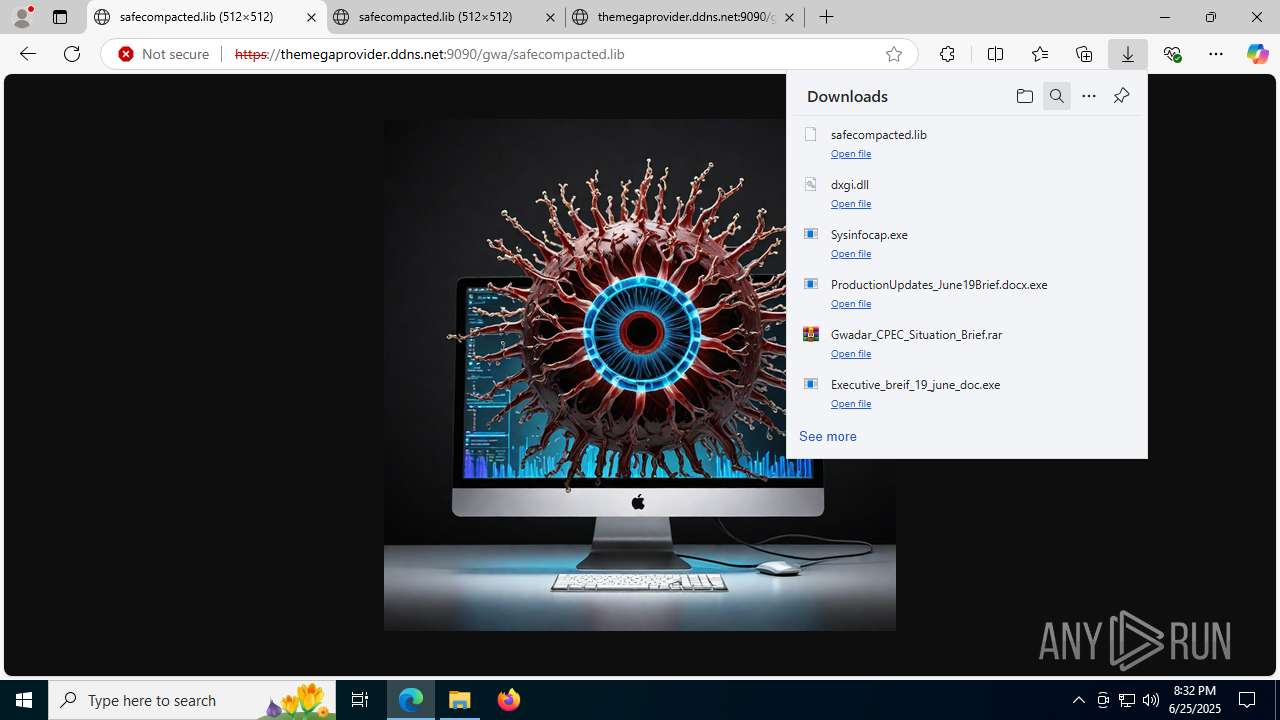The width and height of the screenshot is (1280, 720).
Task: Open the Collections icon
Action: [1084, 54]
